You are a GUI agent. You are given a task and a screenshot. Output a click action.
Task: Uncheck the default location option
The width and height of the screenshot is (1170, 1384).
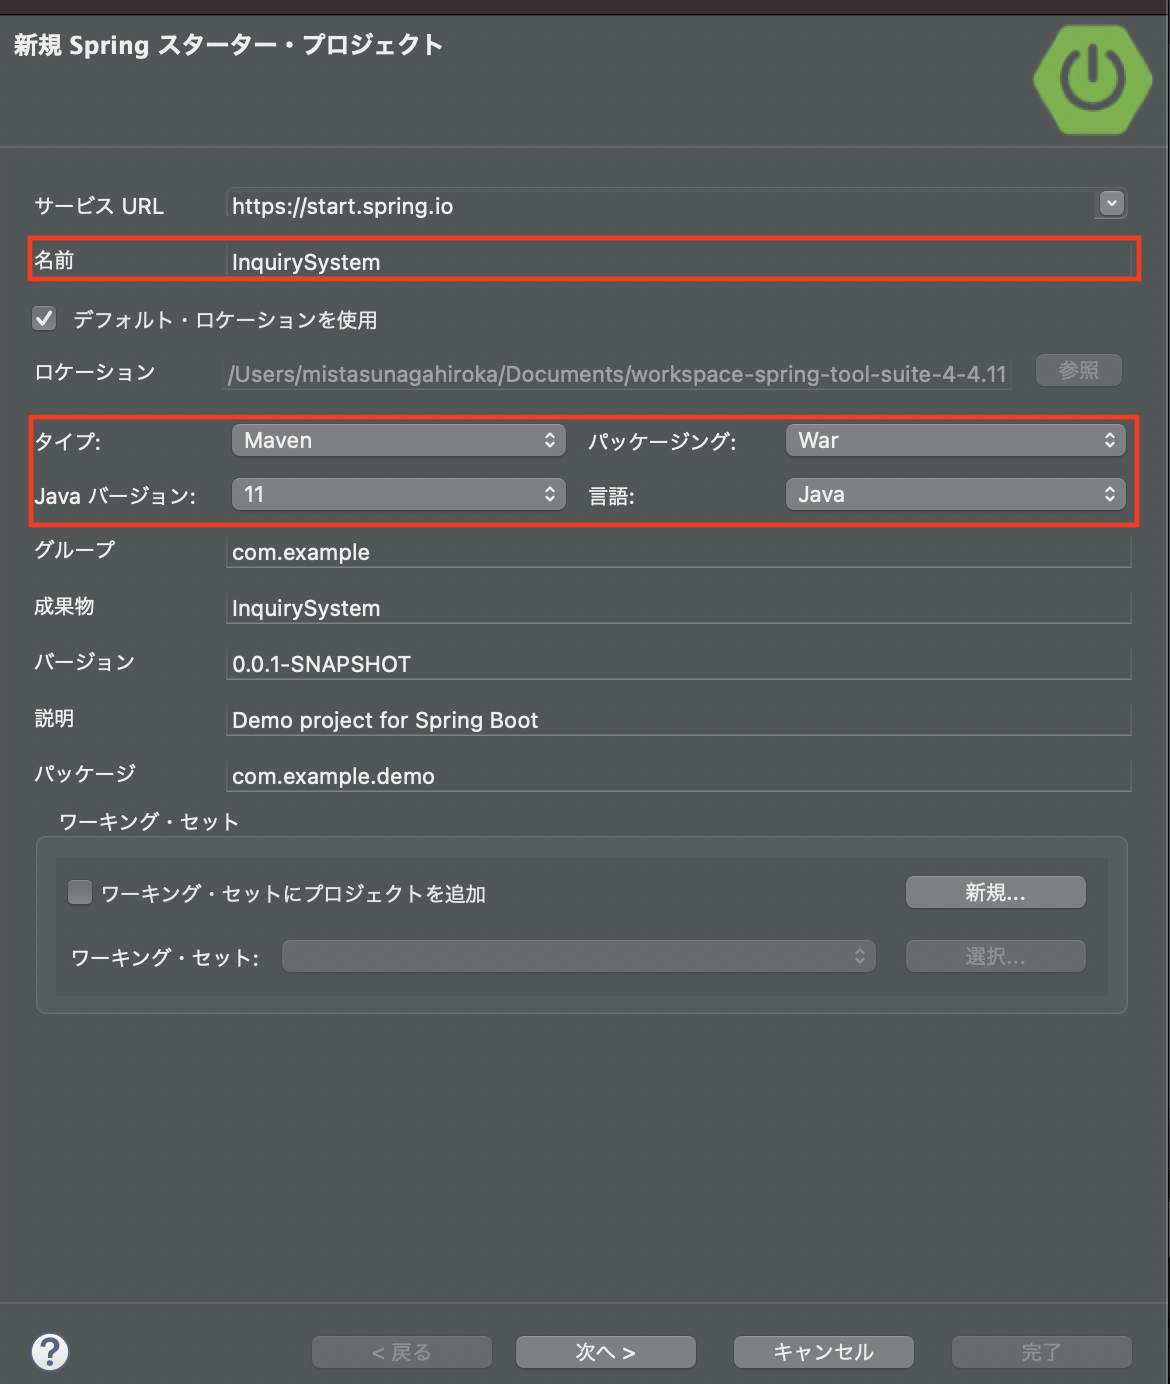coord(44,317)
